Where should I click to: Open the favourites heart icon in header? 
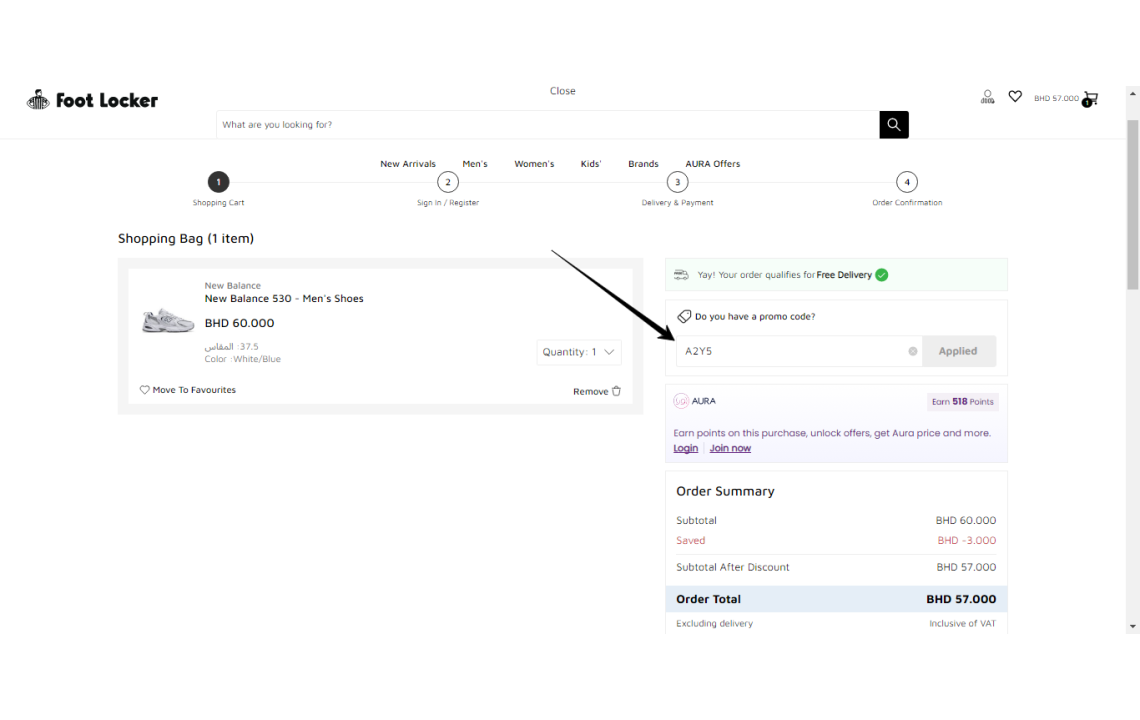pos(1015,96)
